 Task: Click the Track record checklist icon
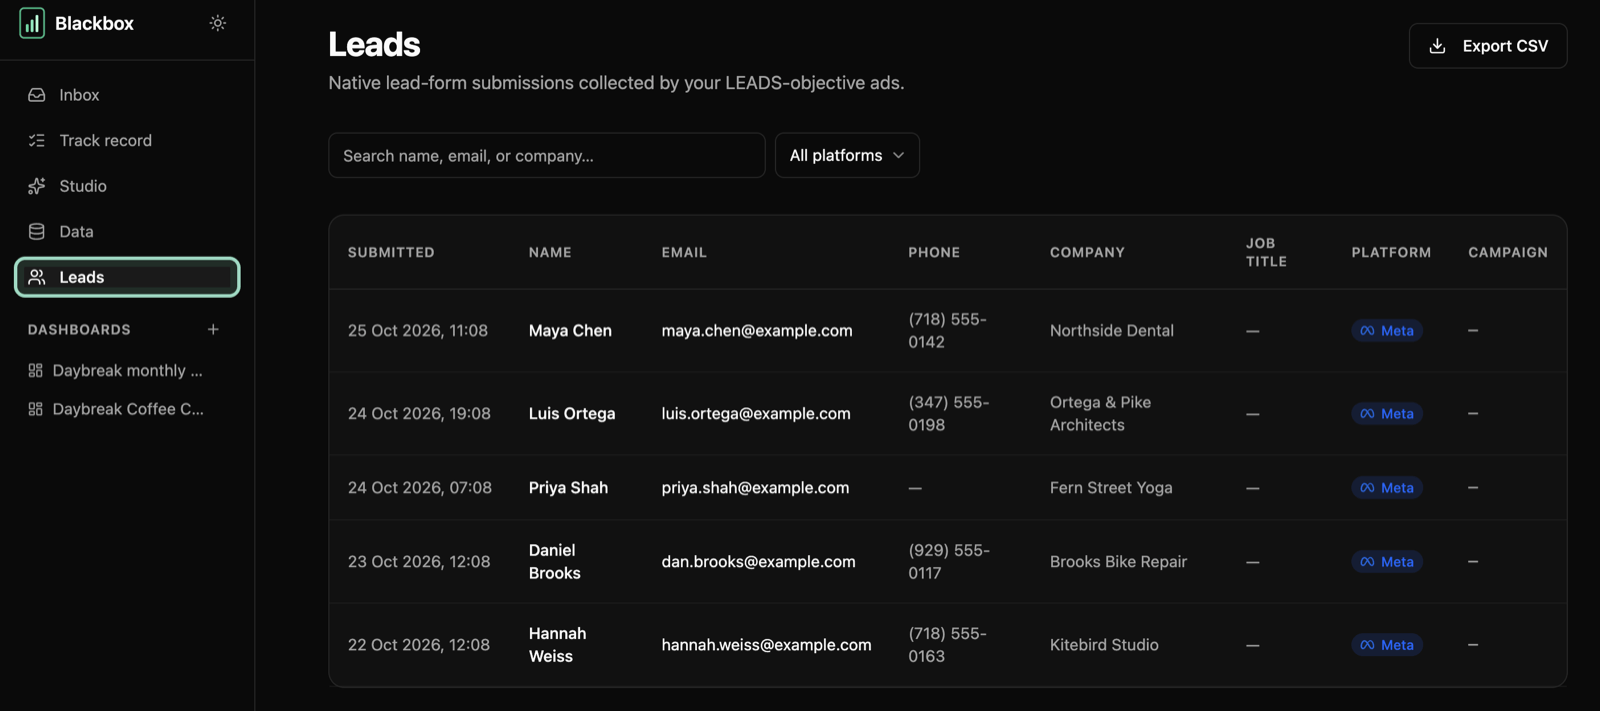[x=37, y=140]
